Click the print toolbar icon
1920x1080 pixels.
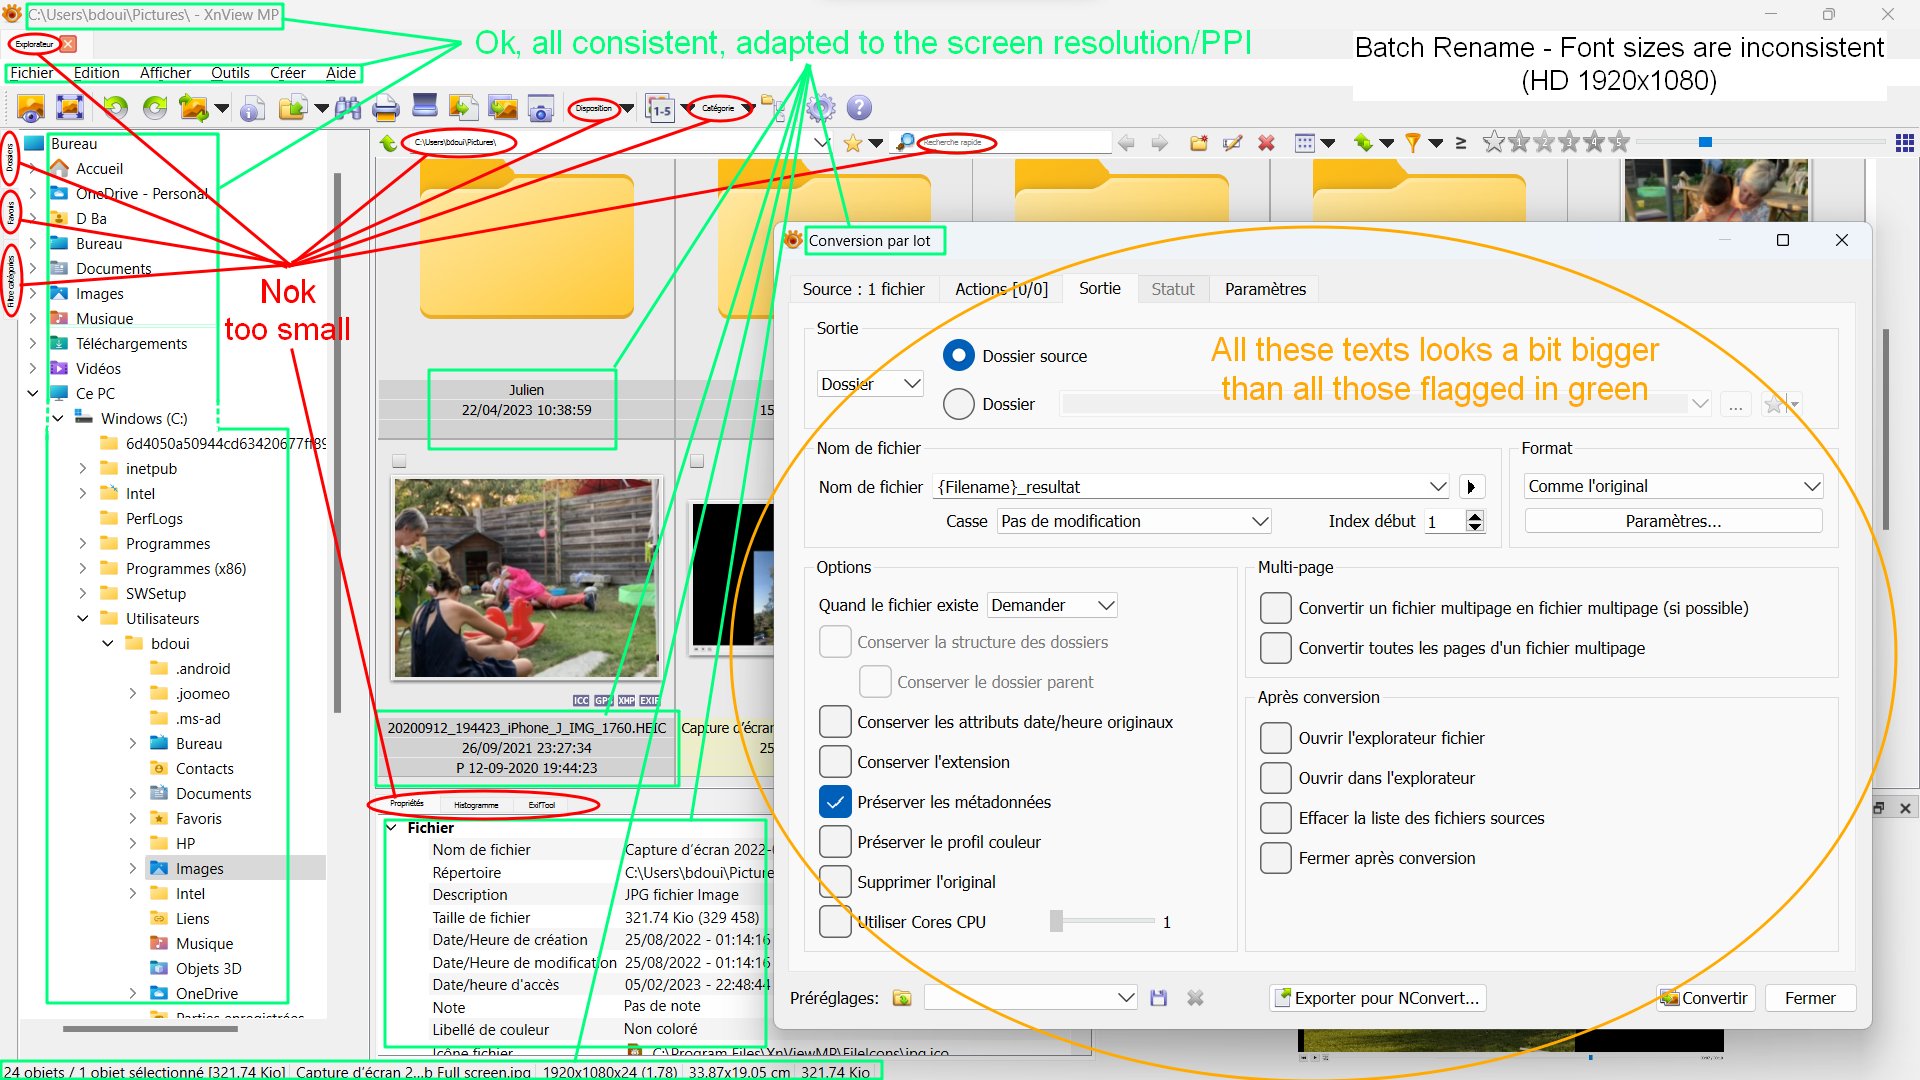[385, 108]
